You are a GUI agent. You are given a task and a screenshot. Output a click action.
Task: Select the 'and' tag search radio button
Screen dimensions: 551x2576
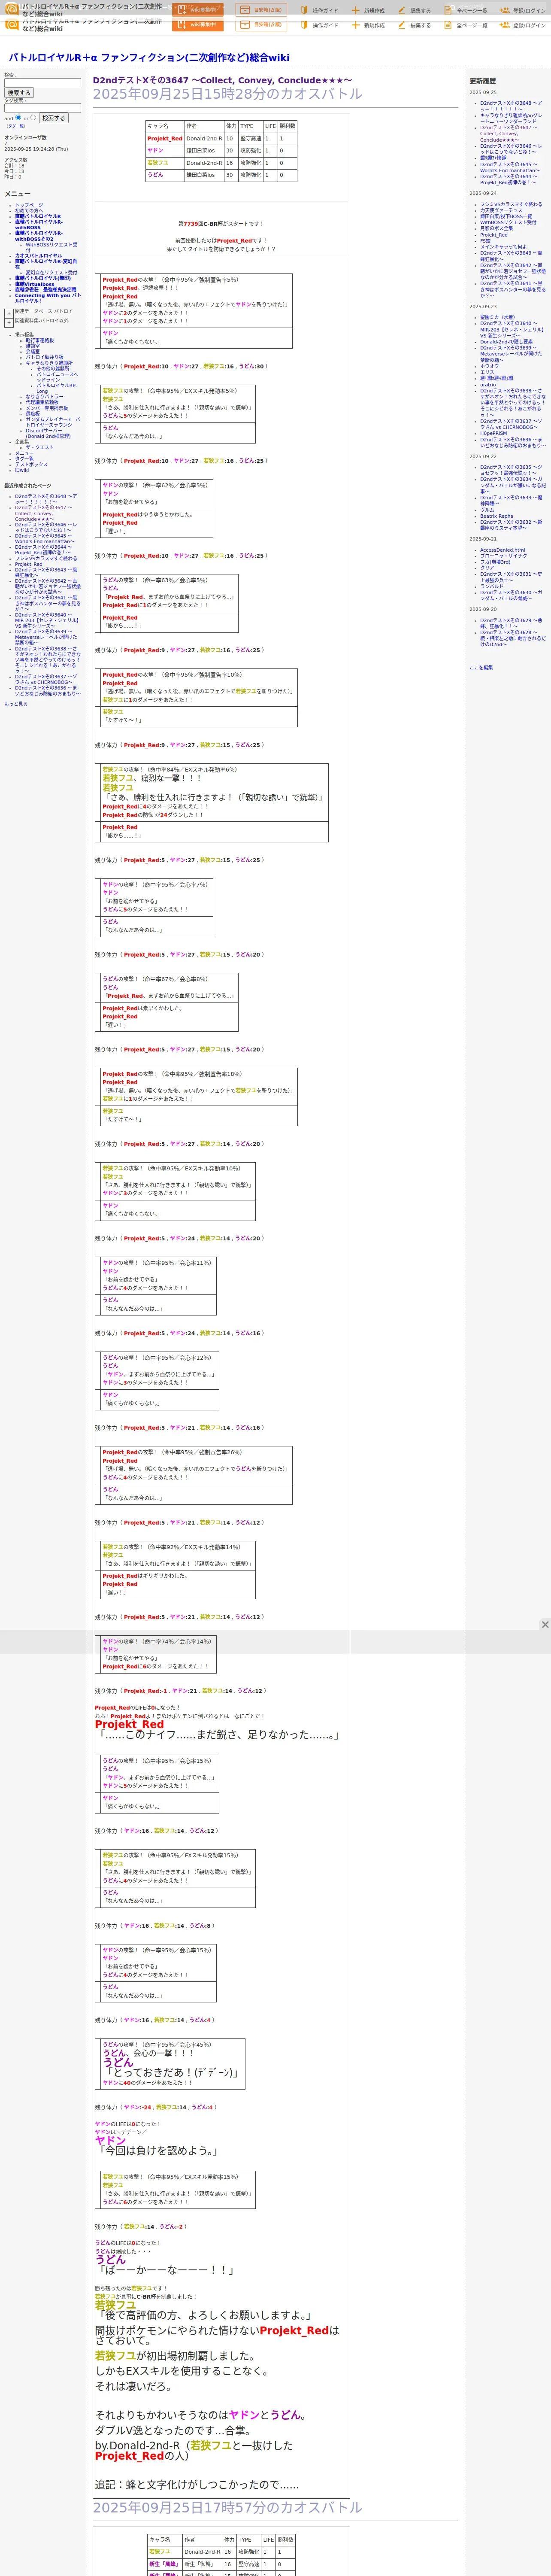[x=17, y=117]
